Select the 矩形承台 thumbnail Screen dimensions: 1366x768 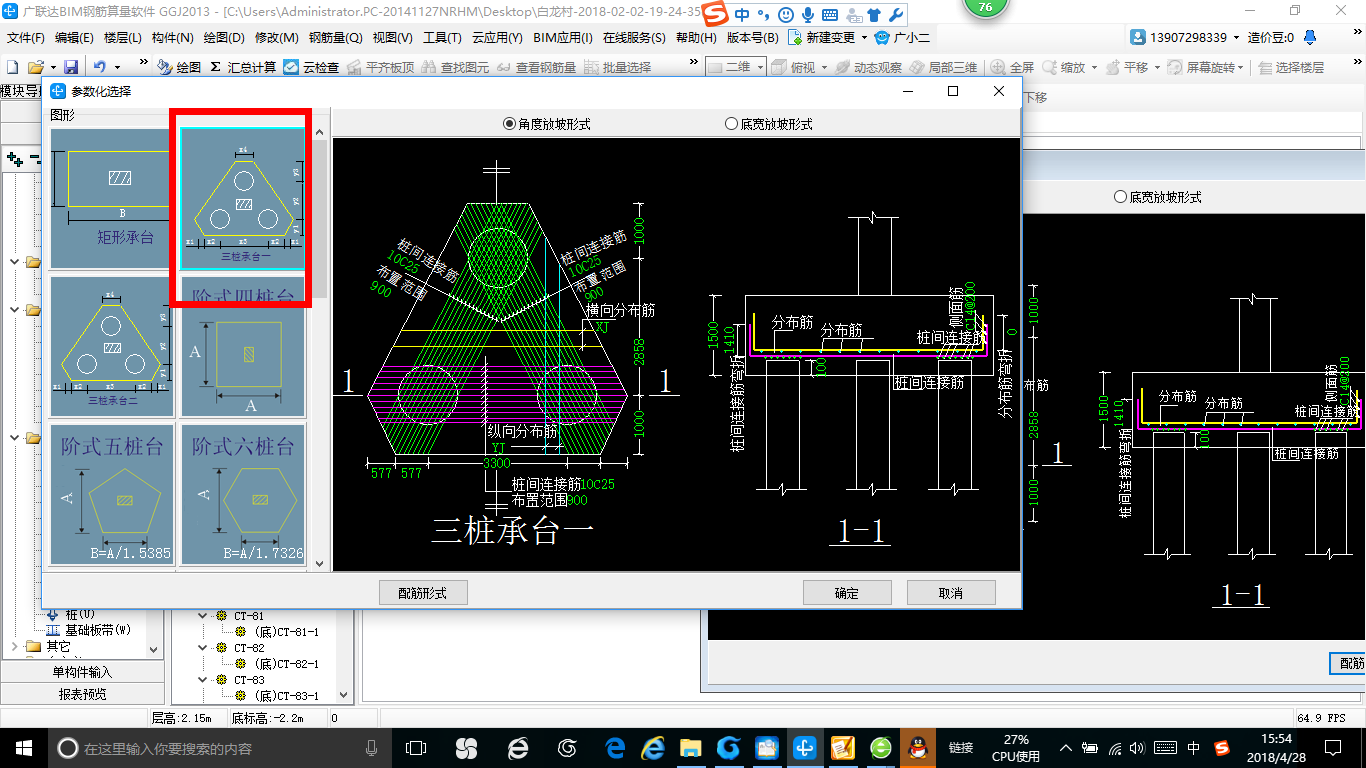(x=110, y=198)
